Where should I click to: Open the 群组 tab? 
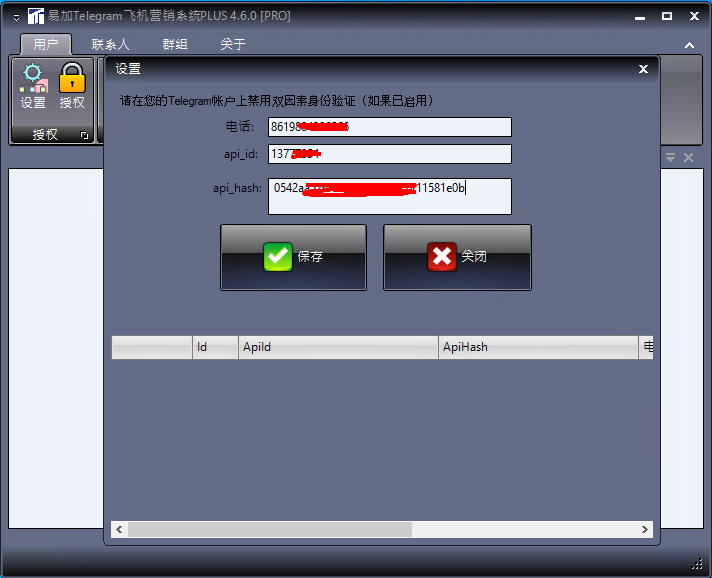pos(175,44)
